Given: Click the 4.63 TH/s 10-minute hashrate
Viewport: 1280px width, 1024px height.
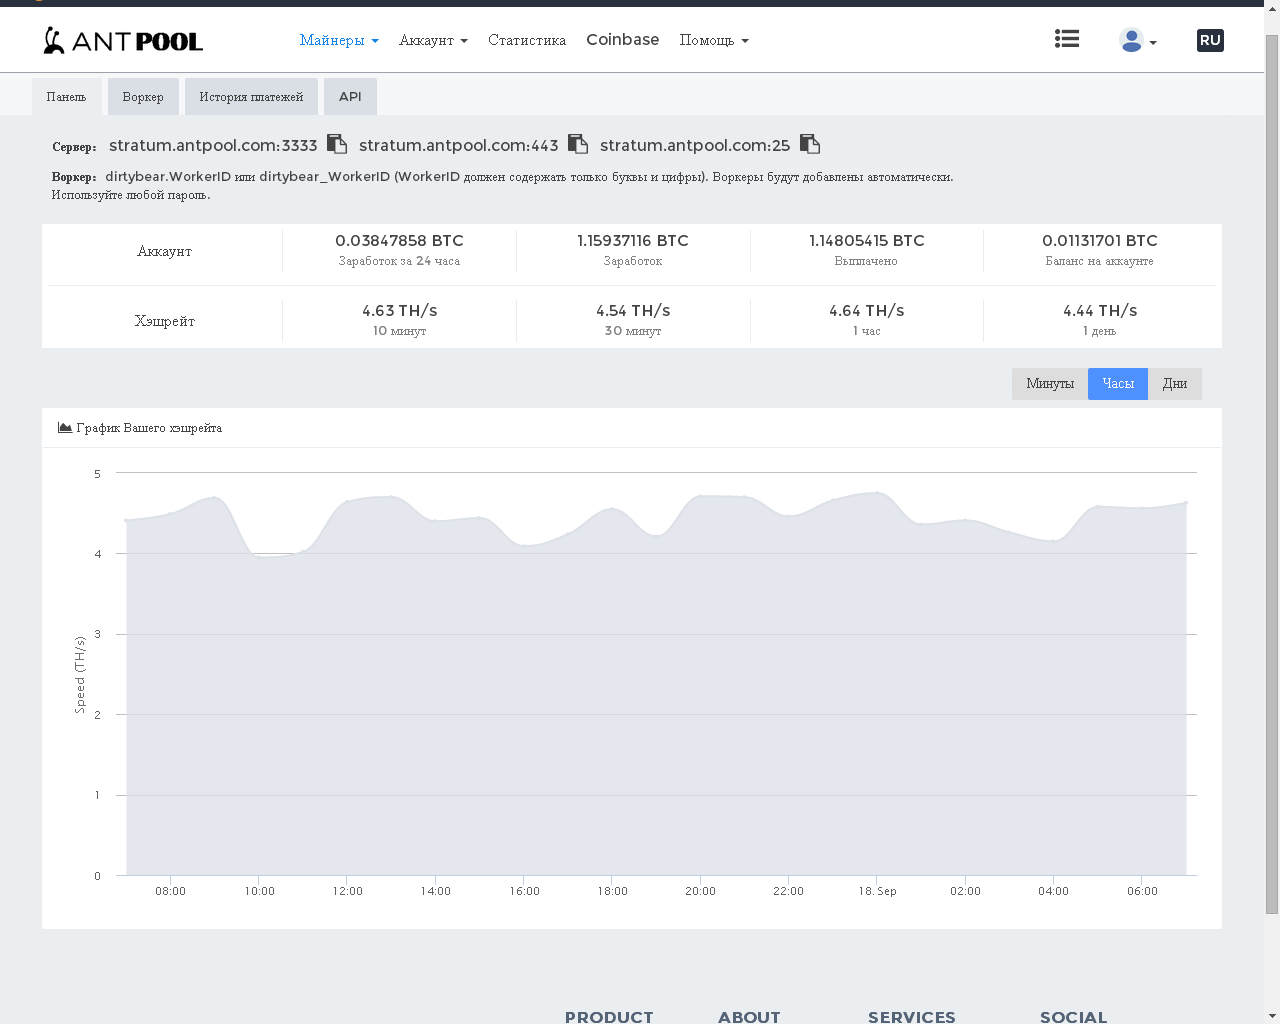Looking at the screenshot, I should 400,311.
